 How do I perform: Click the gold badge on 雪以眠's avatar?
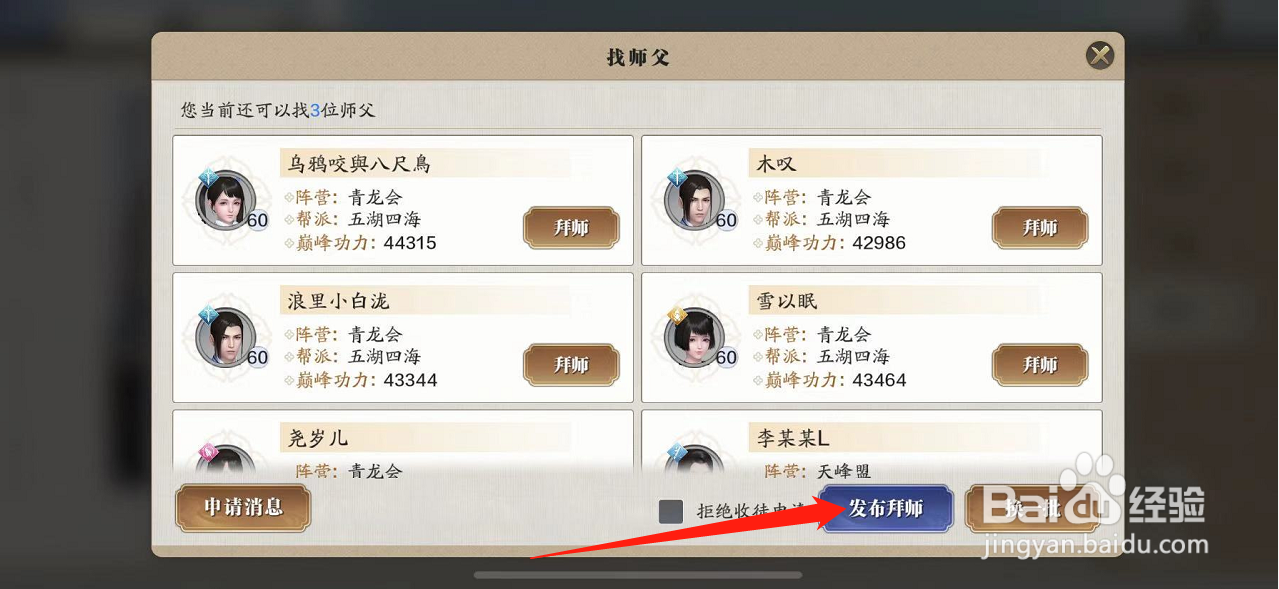coord(676,316)
